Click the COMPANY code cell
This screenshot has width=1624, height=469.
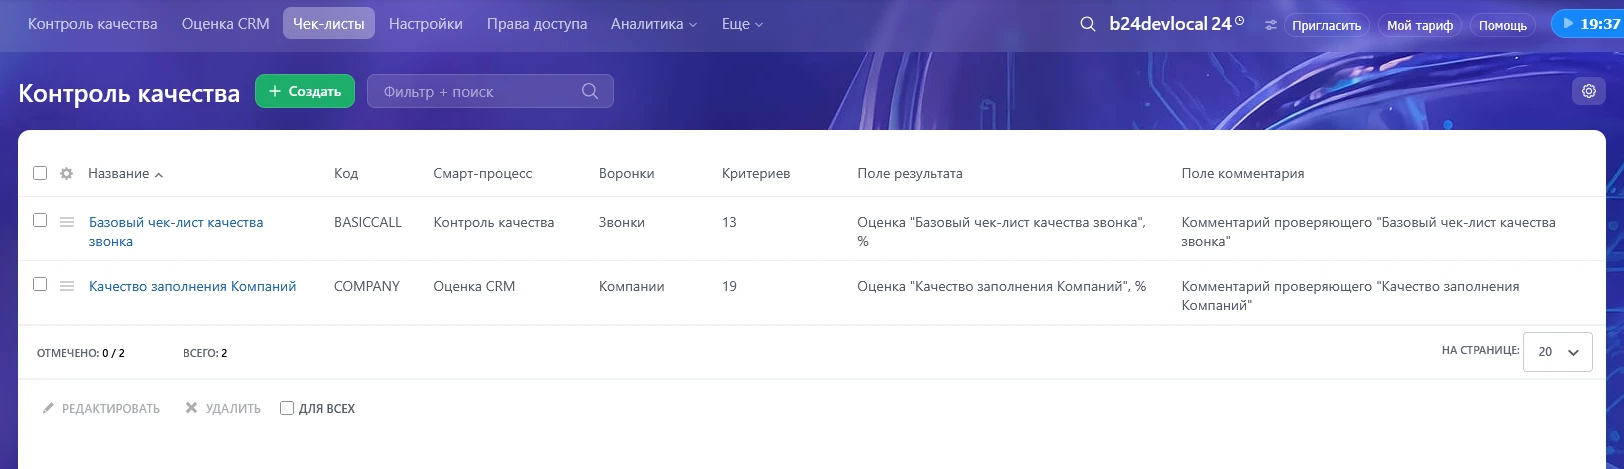[367, 286]
